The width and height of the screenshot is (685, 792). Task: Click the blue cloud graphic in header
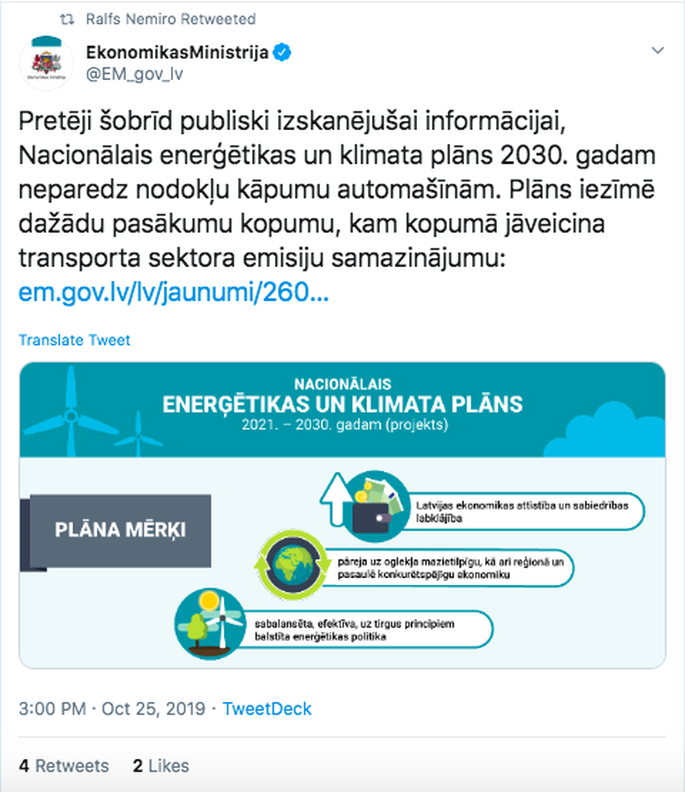click(604, 430)
